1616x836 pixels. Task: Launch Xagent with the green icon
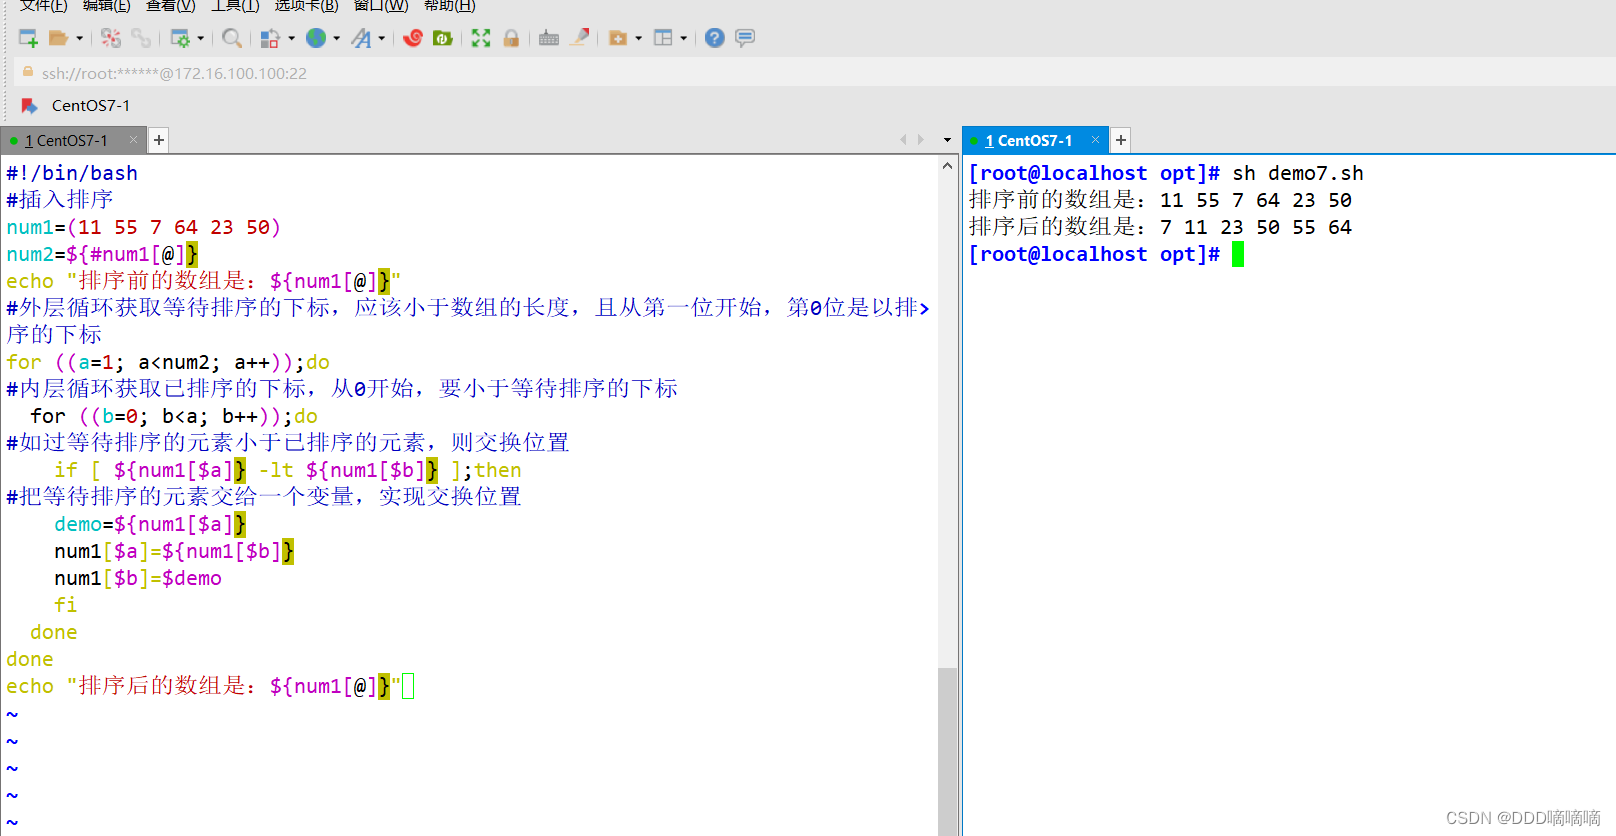click(443, 38)
